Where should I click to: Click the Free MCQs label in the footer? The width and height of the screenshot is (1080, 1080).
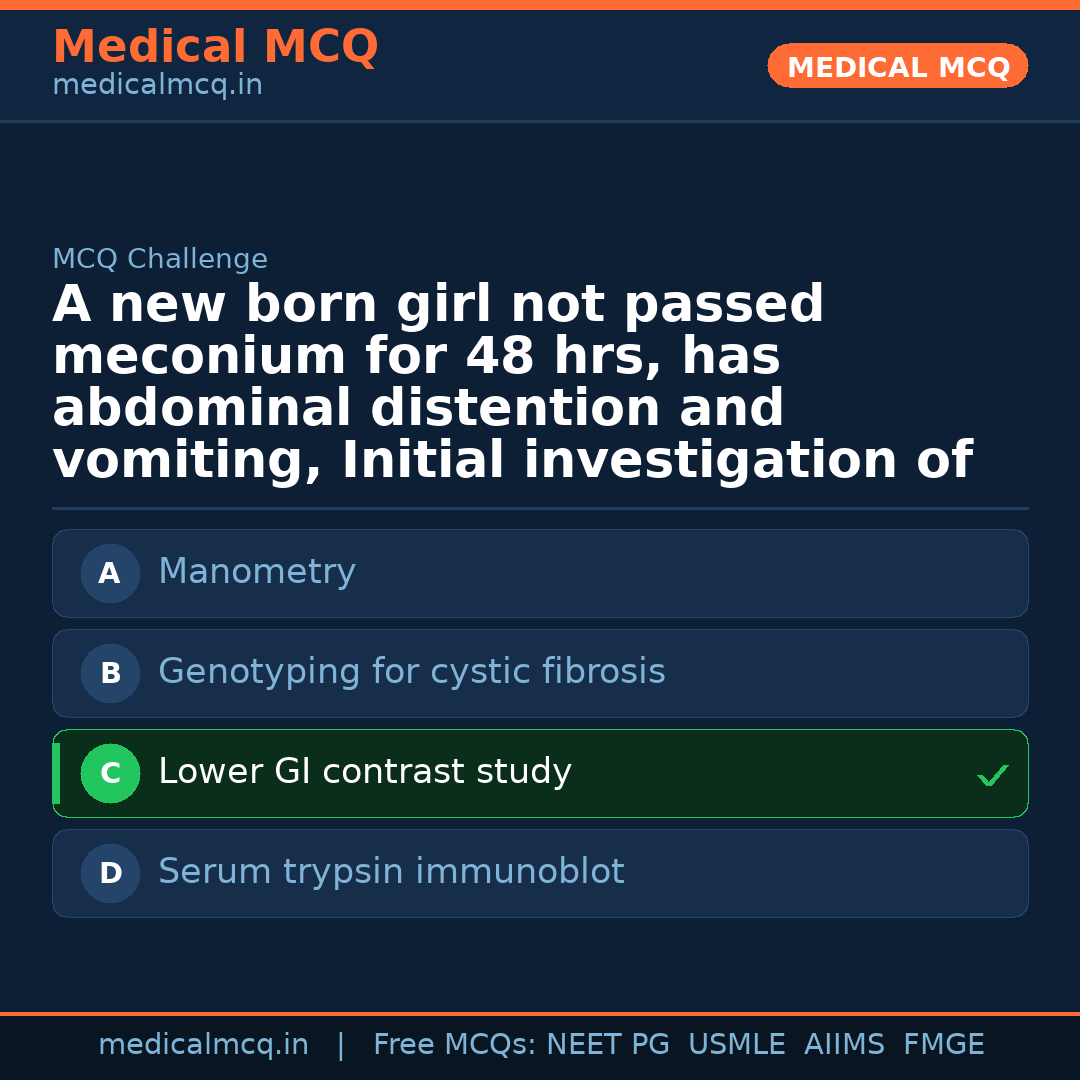(x=455, y=1045)
